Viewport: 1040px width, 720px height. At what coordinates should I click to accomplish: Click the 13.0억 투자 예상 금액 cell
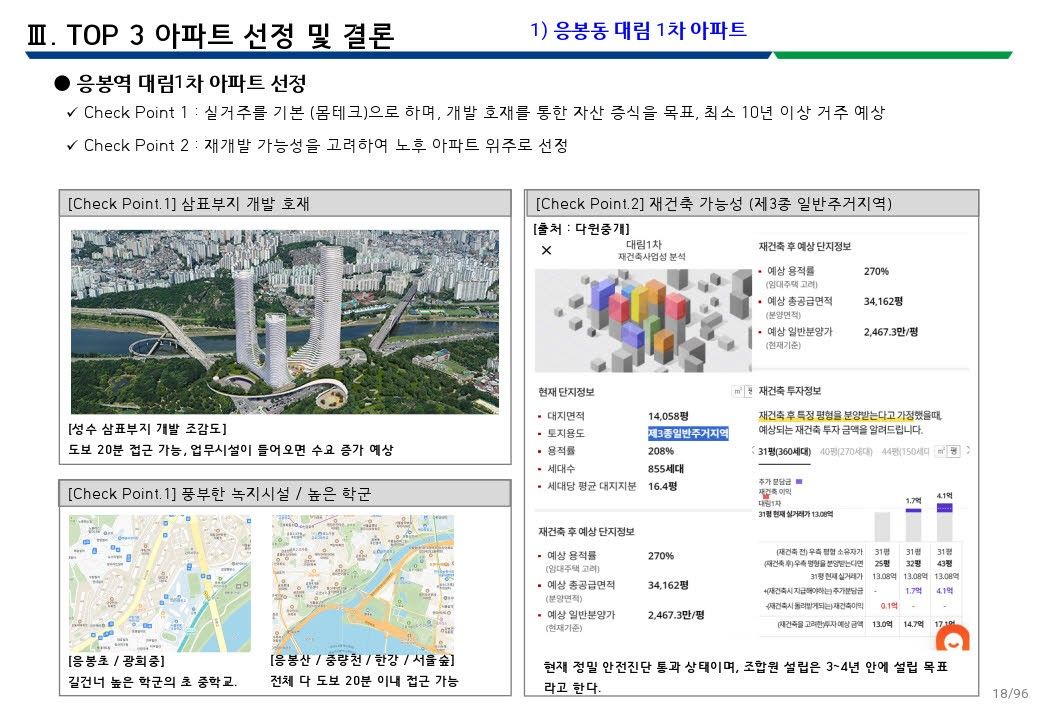[x=882, y=624]
